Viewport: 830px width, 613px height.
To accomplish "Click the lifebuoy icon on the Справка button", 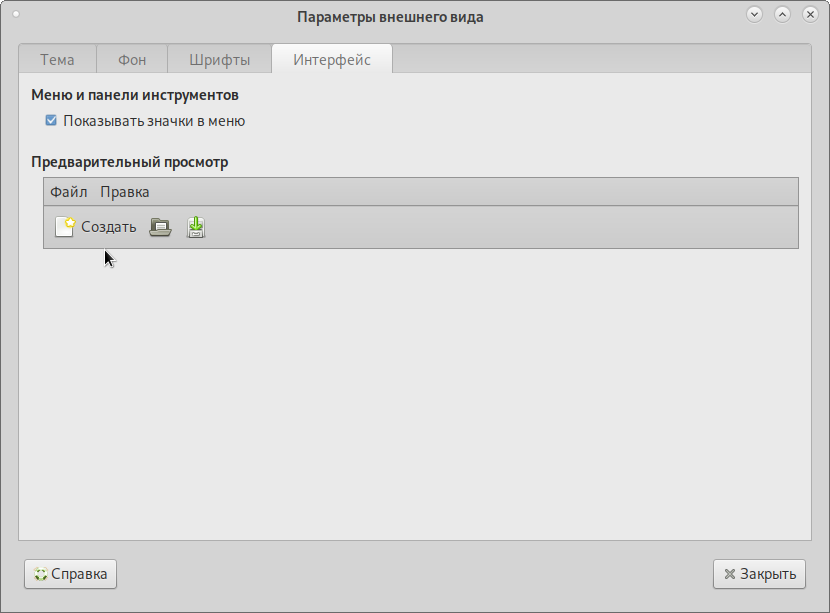I will tap(40, 574).
